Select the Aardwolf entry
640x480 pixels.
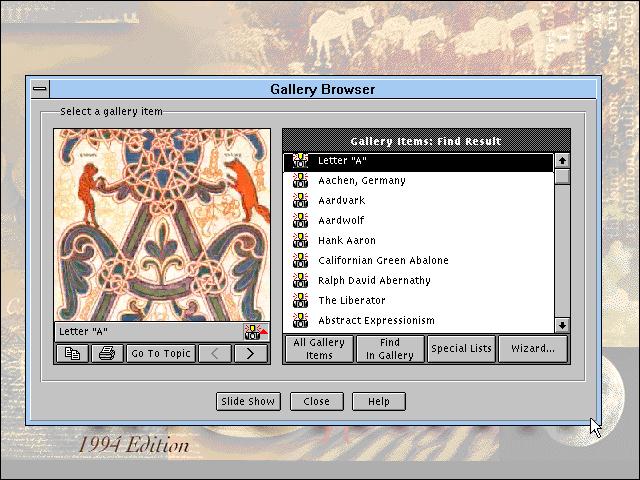pos(418,220)
